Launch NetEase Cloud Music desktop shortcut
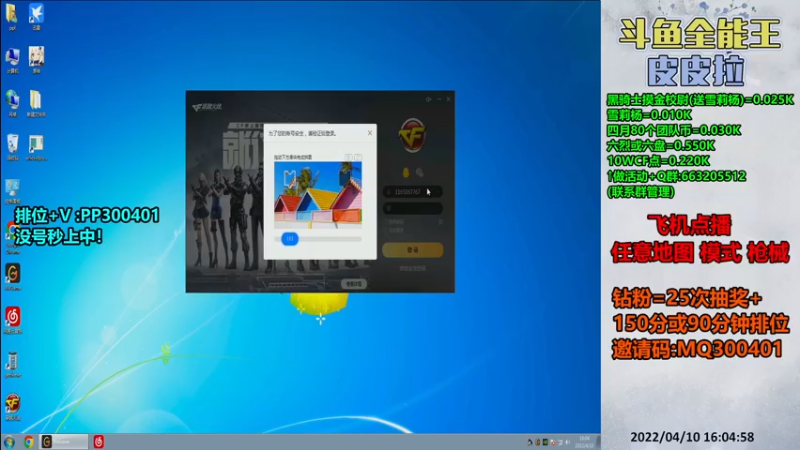The width and height of the screenshot is (800, 450). click(13, 320)
